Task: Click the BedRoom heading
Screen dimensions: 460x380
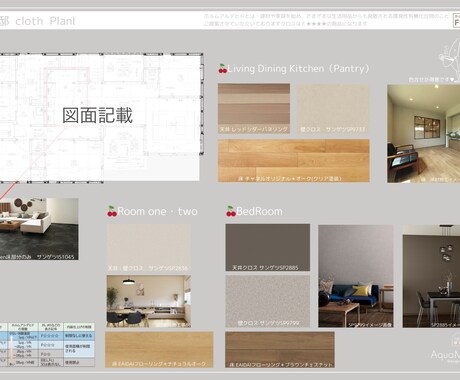Action: [x=259, y=211]
